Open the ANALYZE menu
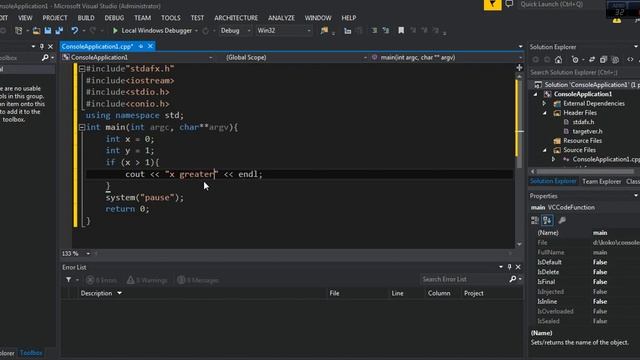Image resolution: width=640 pixels, height=360 pixels. click(281, 18)
